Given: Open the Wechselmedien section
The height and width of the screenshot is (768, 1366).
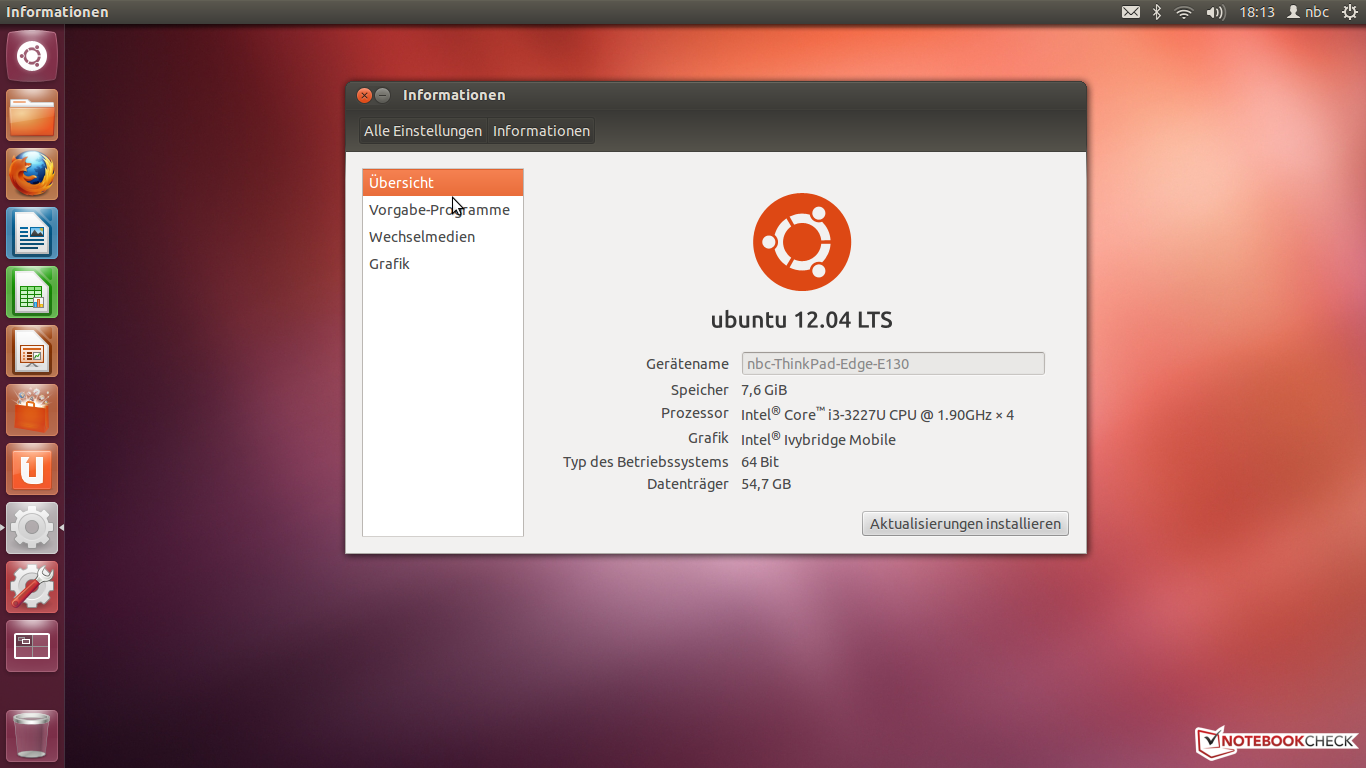Looking at the screenshot, I should (x=443, y=237).
